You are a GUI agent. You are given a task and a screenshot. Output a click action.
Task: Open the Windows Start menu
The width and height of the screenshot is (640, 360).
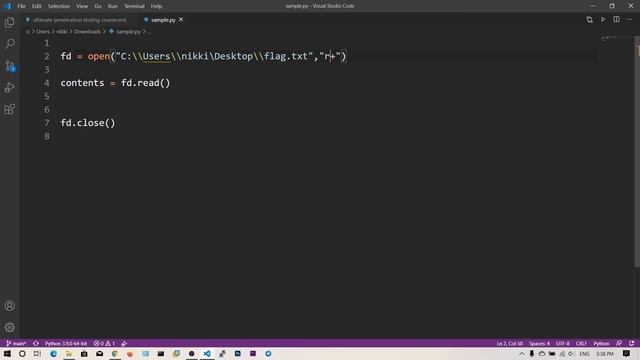7,353
